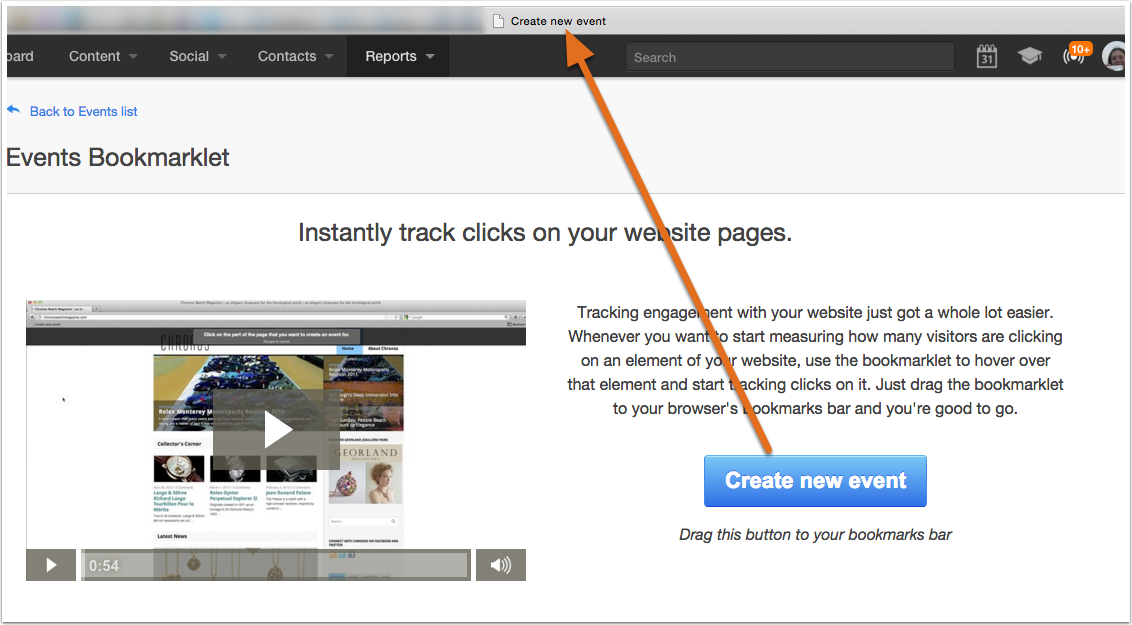Open the Reports menu
The width and height of the screenshot is (1132, 625).
click(399, 56)
